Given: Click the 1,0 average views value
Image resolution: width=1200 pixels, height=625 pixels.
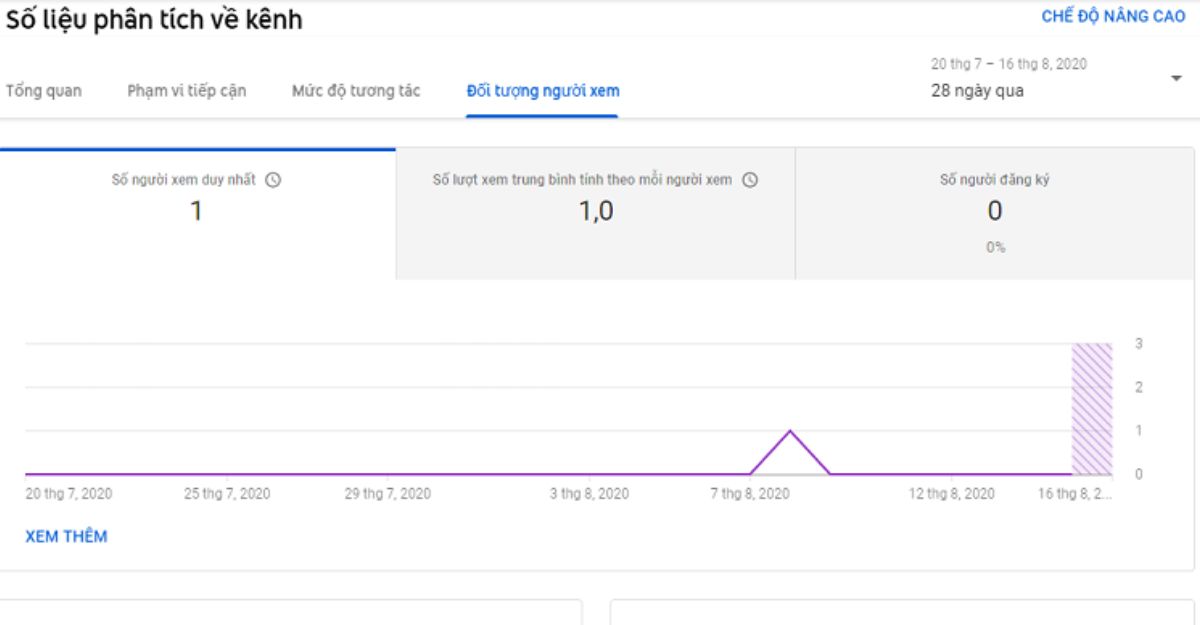Looking at the screenshot, I should [596, 211].
